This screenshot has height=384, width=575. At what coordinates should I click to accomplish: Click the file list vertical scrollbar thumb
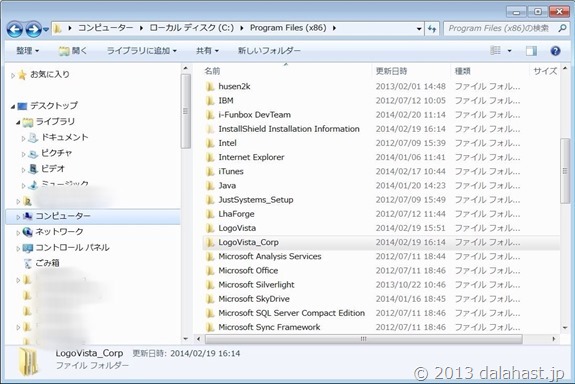565,171
